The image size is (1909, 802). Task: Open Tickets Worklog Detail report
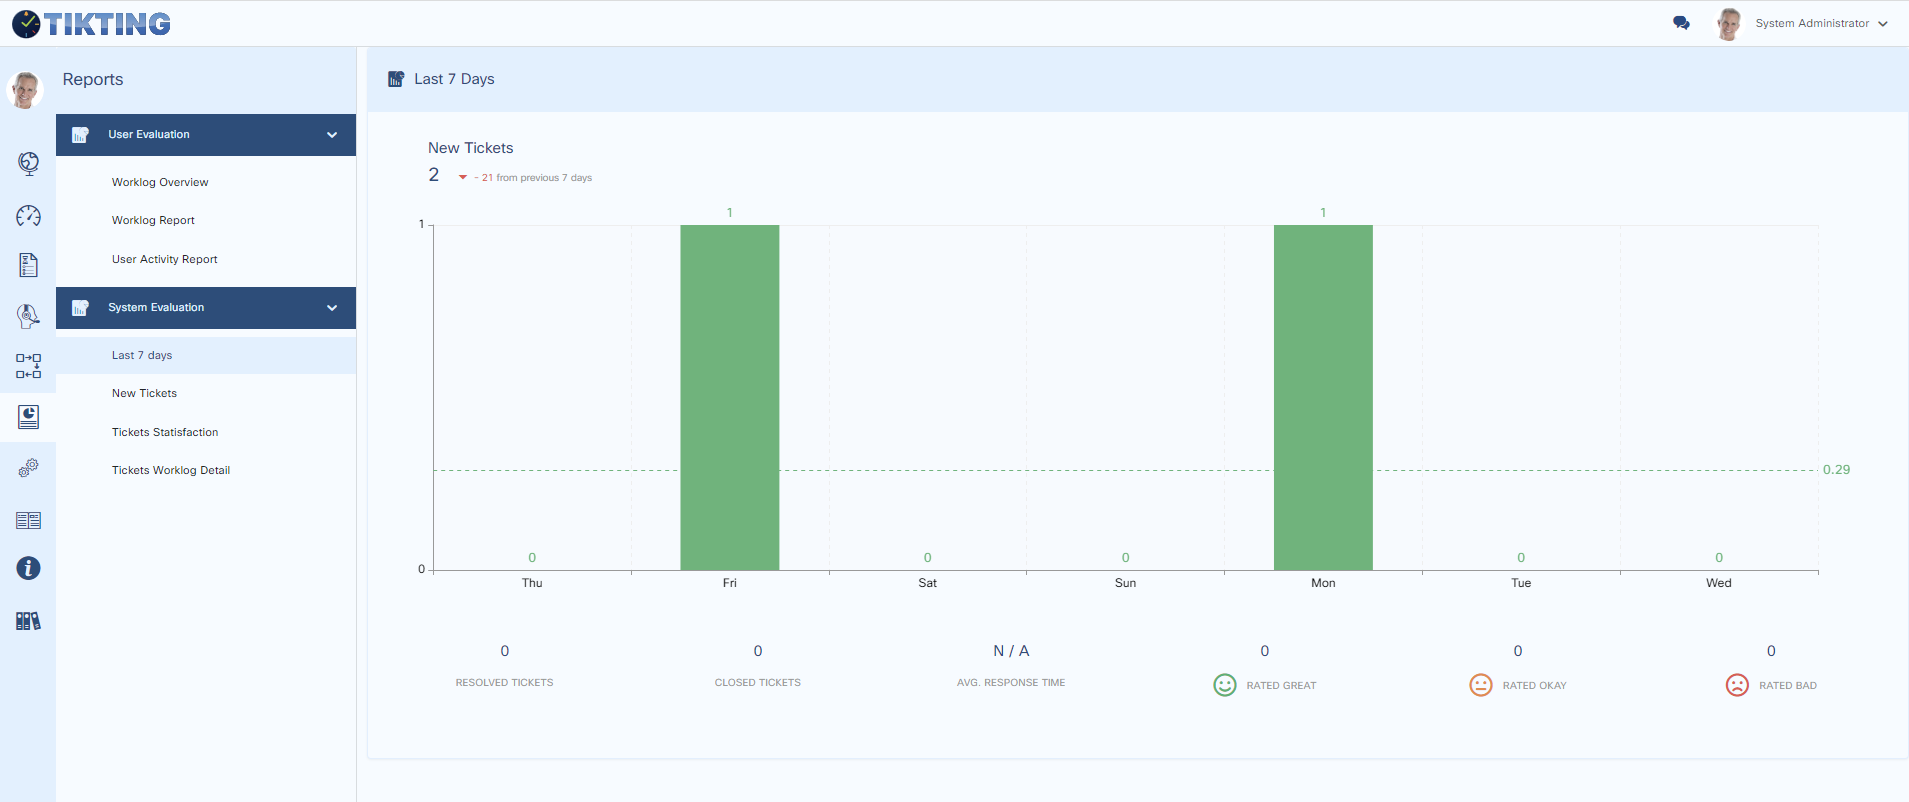(x=171, y=470)
